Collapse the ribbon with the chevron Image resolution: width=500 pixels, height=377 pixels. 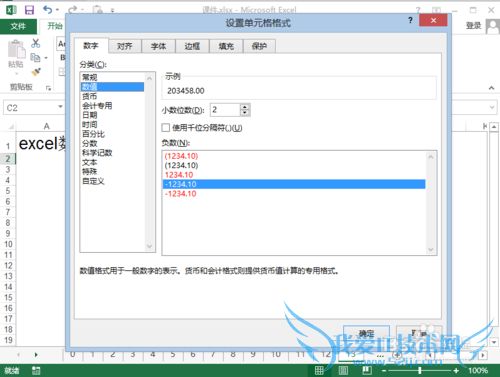pos(491,88)
